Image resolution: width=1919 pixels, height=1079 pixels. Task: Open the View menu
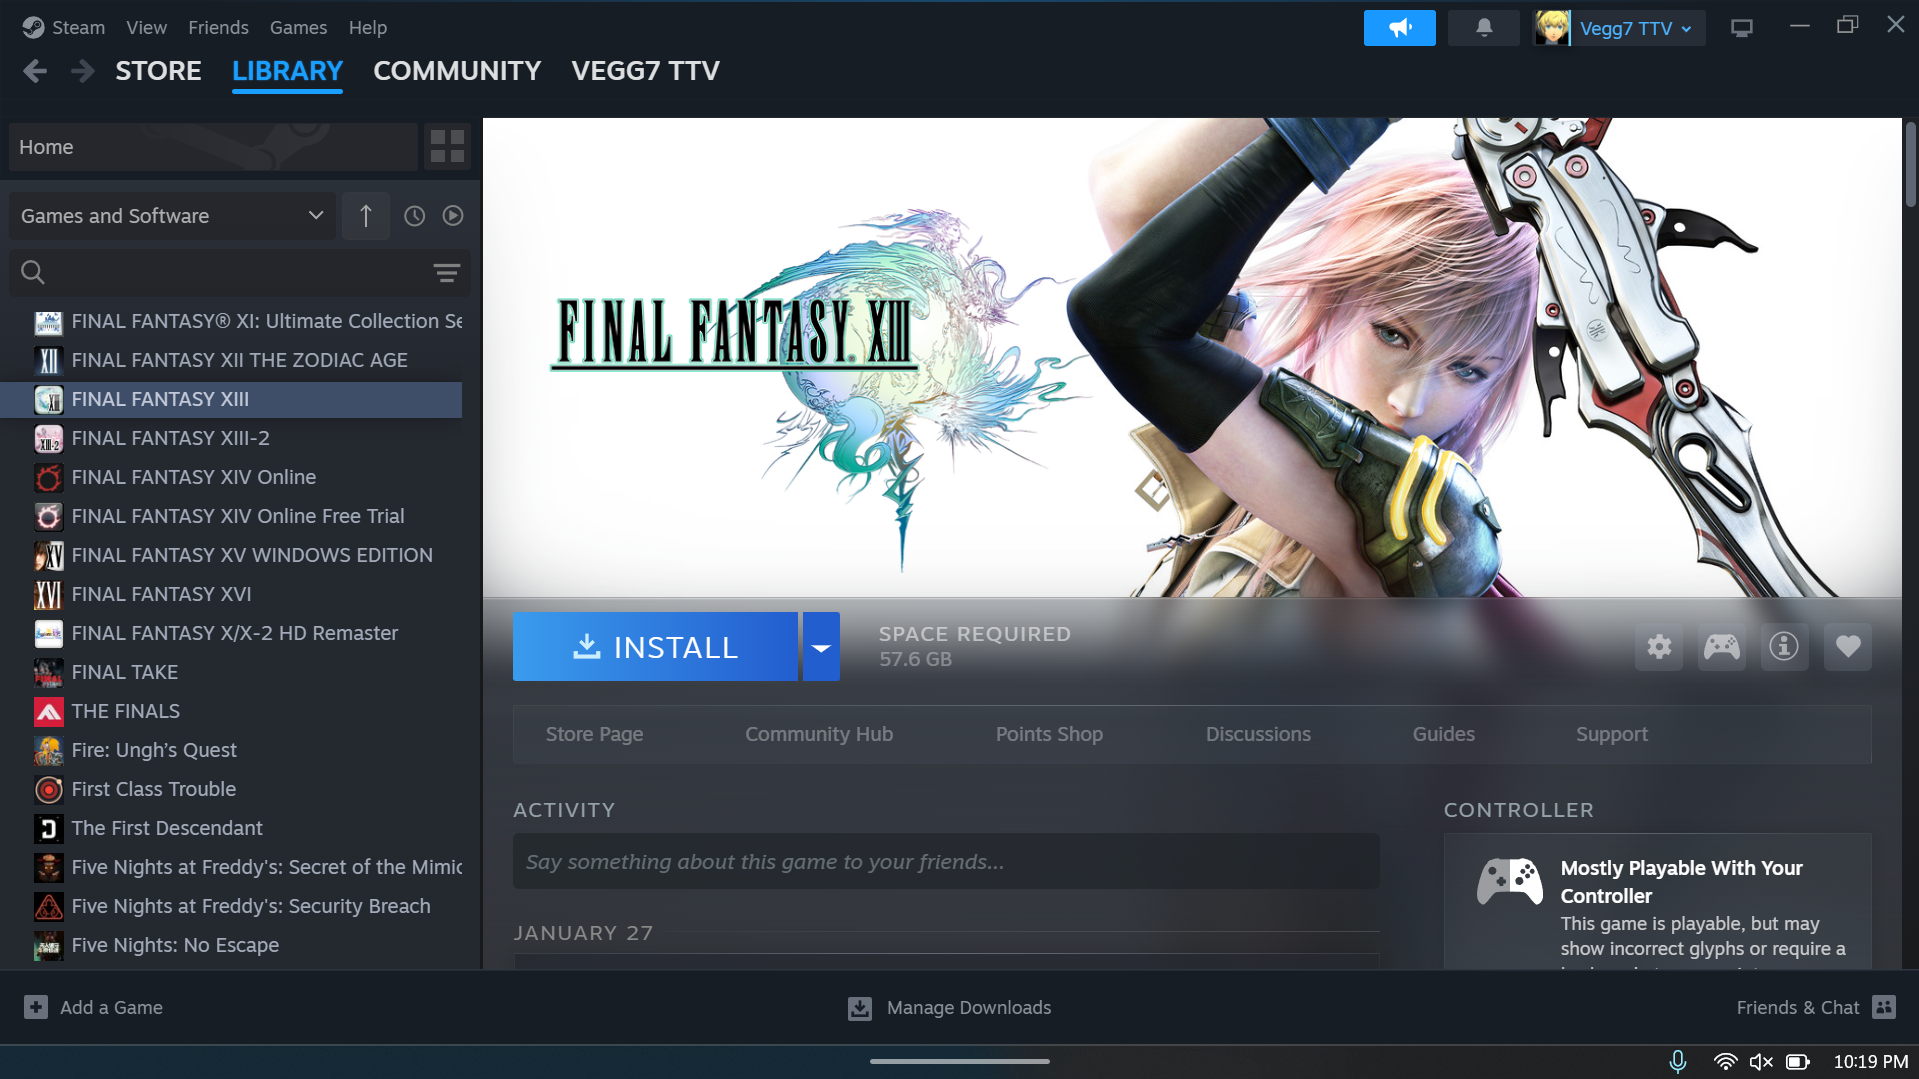pos(146,27)
